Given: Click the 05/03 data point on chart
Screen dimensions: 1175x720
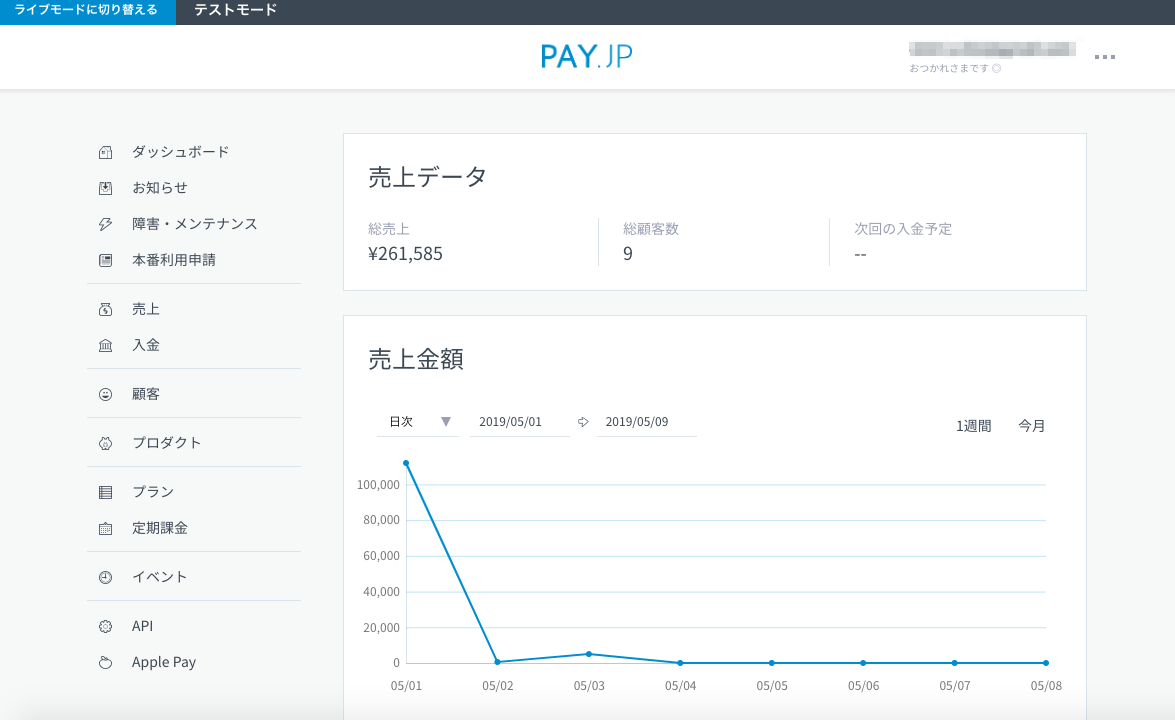Looking at the screenshot, I should (589, 654).
